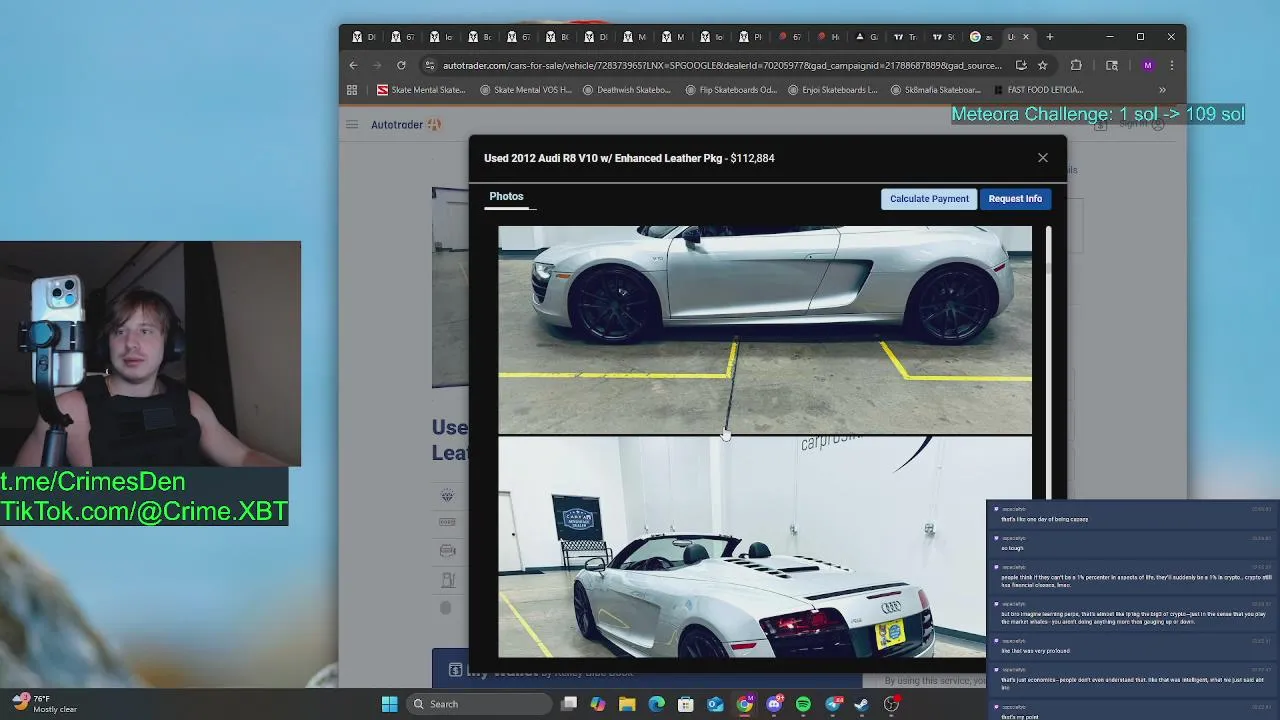1280x720 pixels.
Task: Click the rear-view convertible Audi R8 photo
Action: (x=765, y=547)
